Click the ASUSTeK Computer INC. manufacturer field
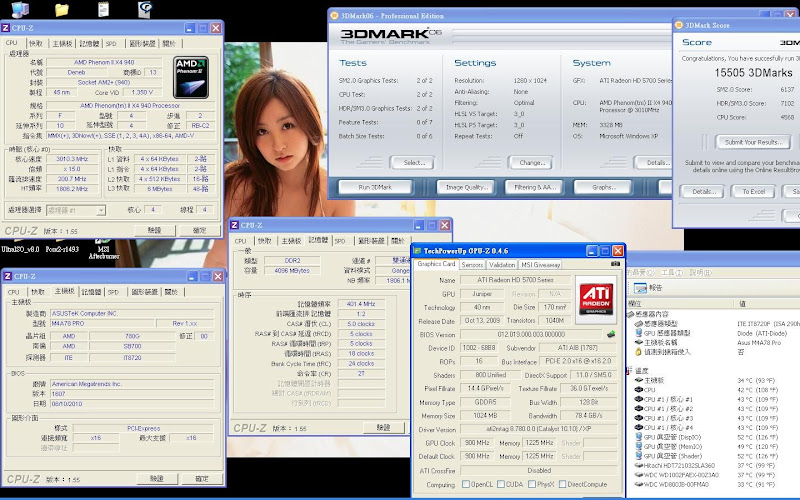 (x=132, y=313)
